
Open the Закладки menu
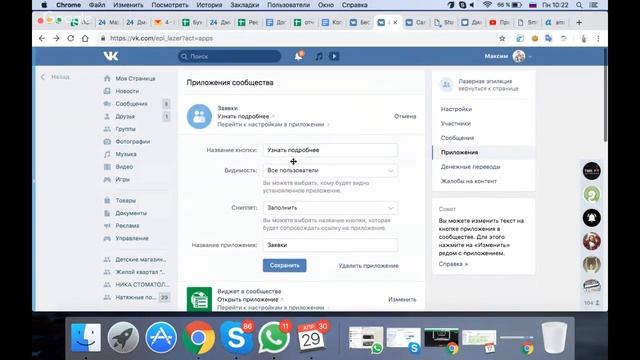244,5
